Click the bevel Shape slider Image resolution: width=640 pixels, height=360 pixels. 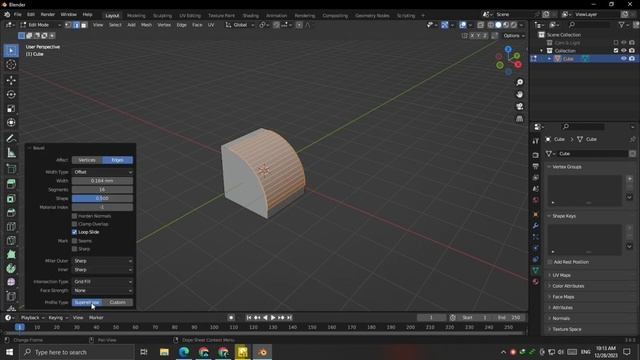point(102,198)
